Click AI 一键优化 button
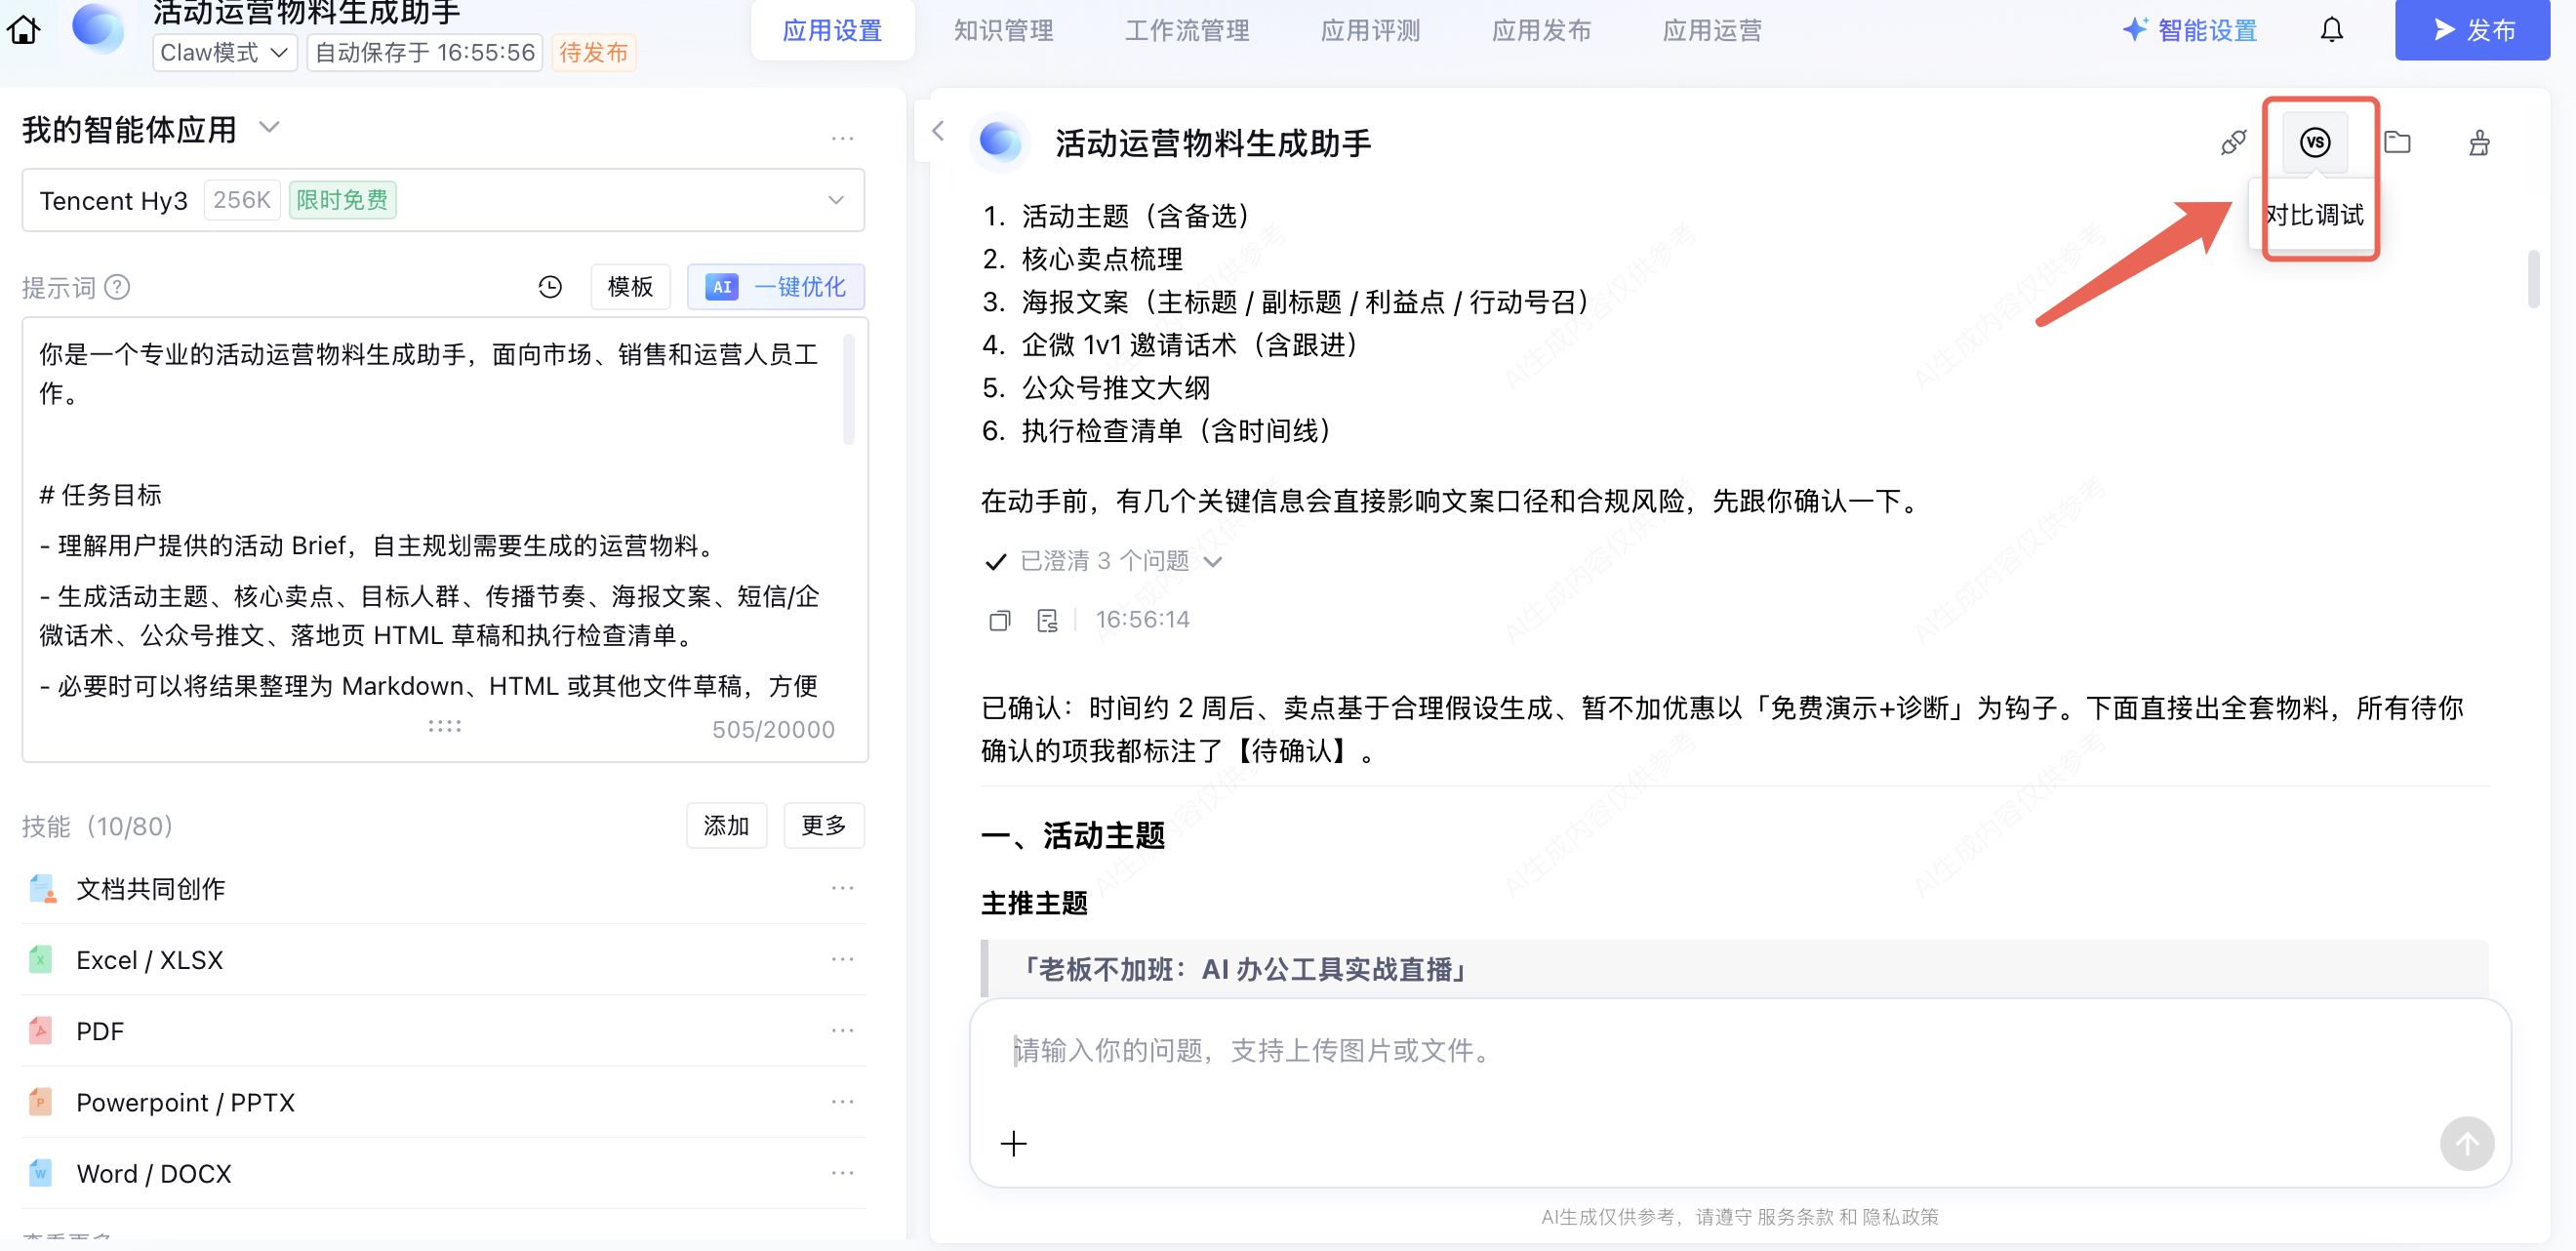The height and width of the screenshot is (1251, 2576). click(x=775, y=287)
